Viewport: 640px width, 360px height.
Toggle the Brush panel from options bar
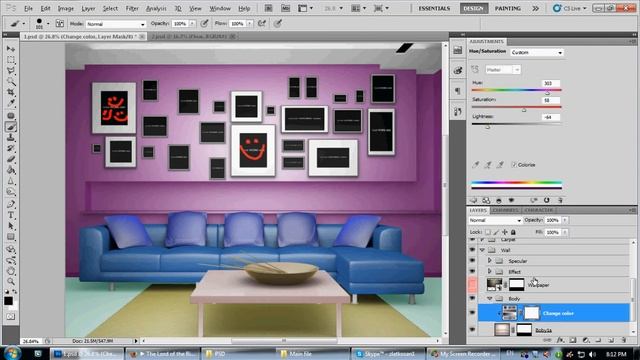pos(60,24)
